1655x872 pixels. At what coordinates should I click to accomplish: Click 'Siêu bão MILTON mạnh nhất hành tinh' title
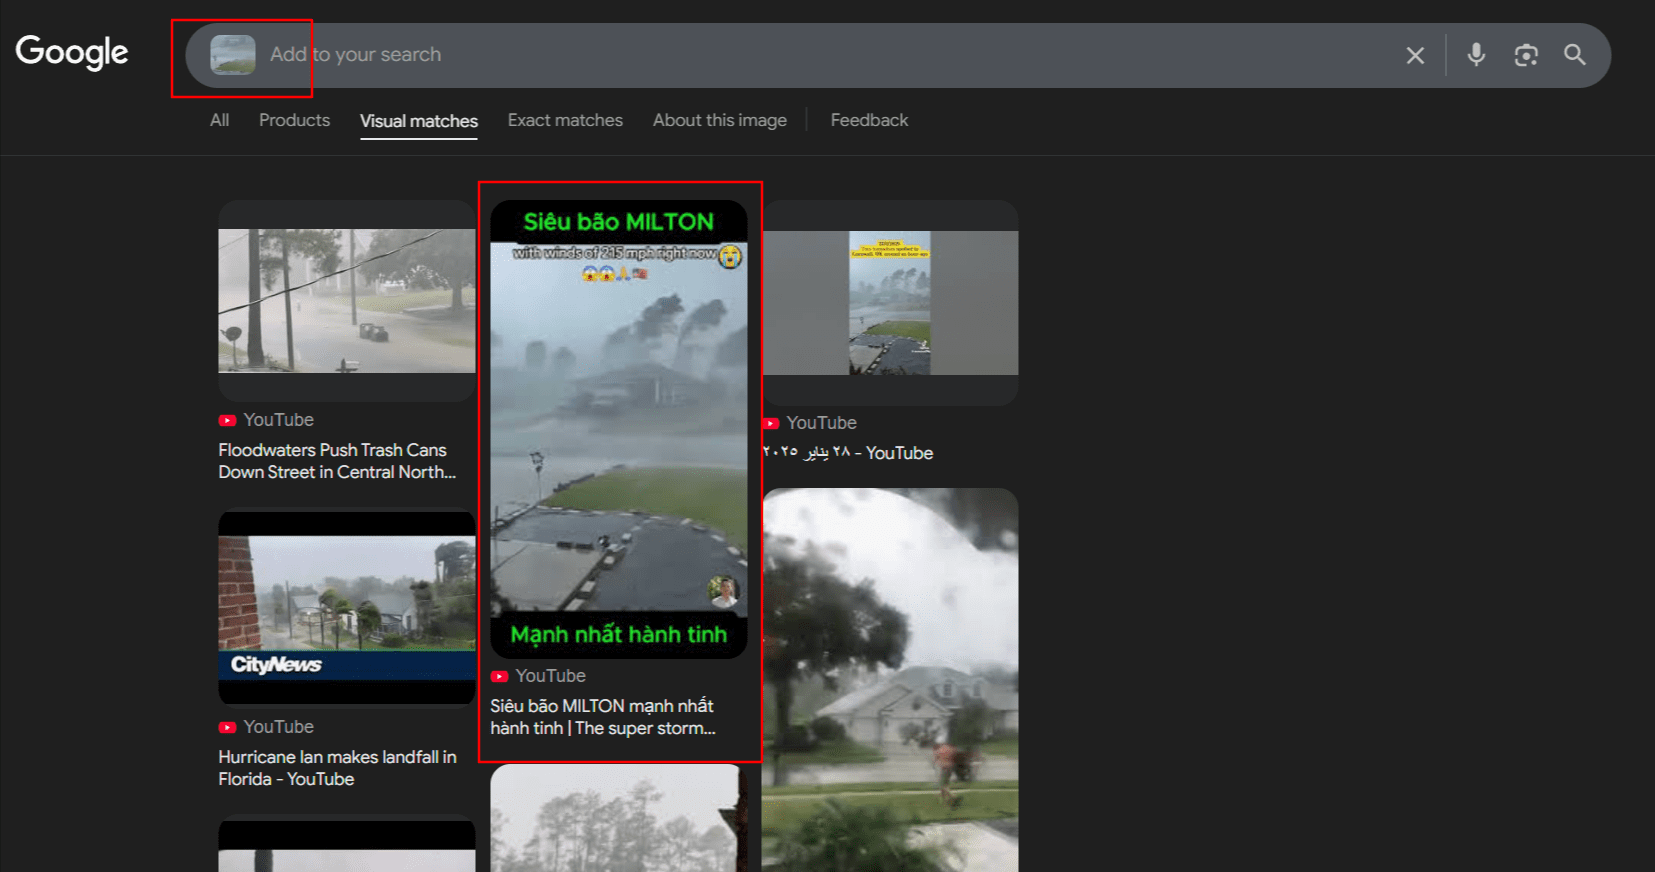pyautogui.click(x=602, y=717)
